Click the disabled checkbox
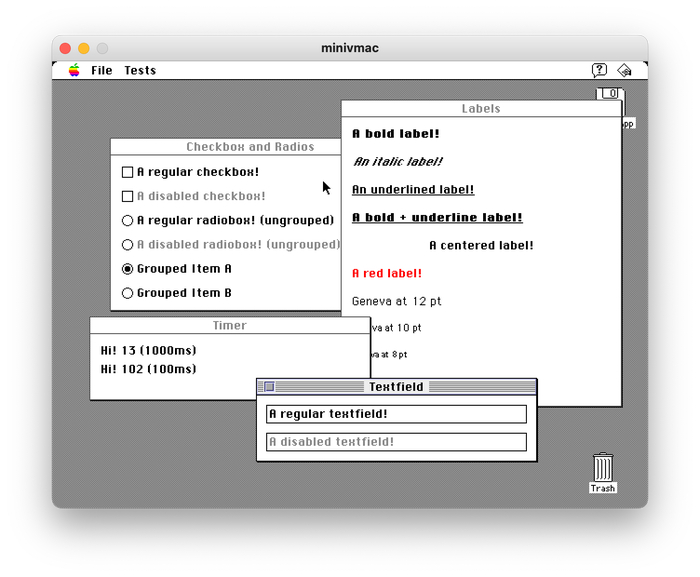This screenshot has height=577, width=700. 127,196
